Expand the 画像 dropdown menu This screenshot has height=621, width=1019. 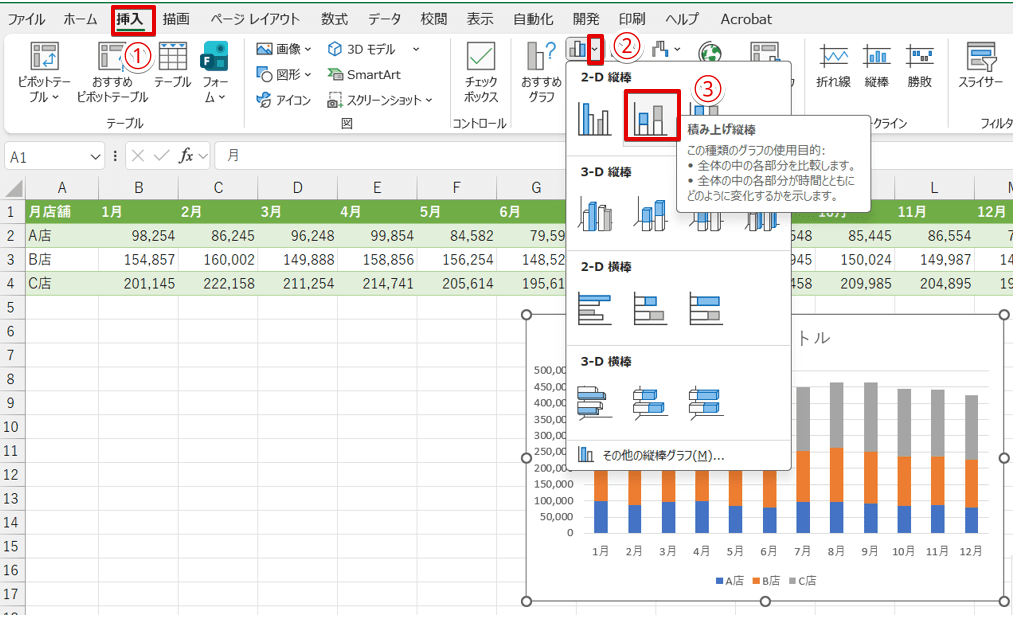coord(307,48)
